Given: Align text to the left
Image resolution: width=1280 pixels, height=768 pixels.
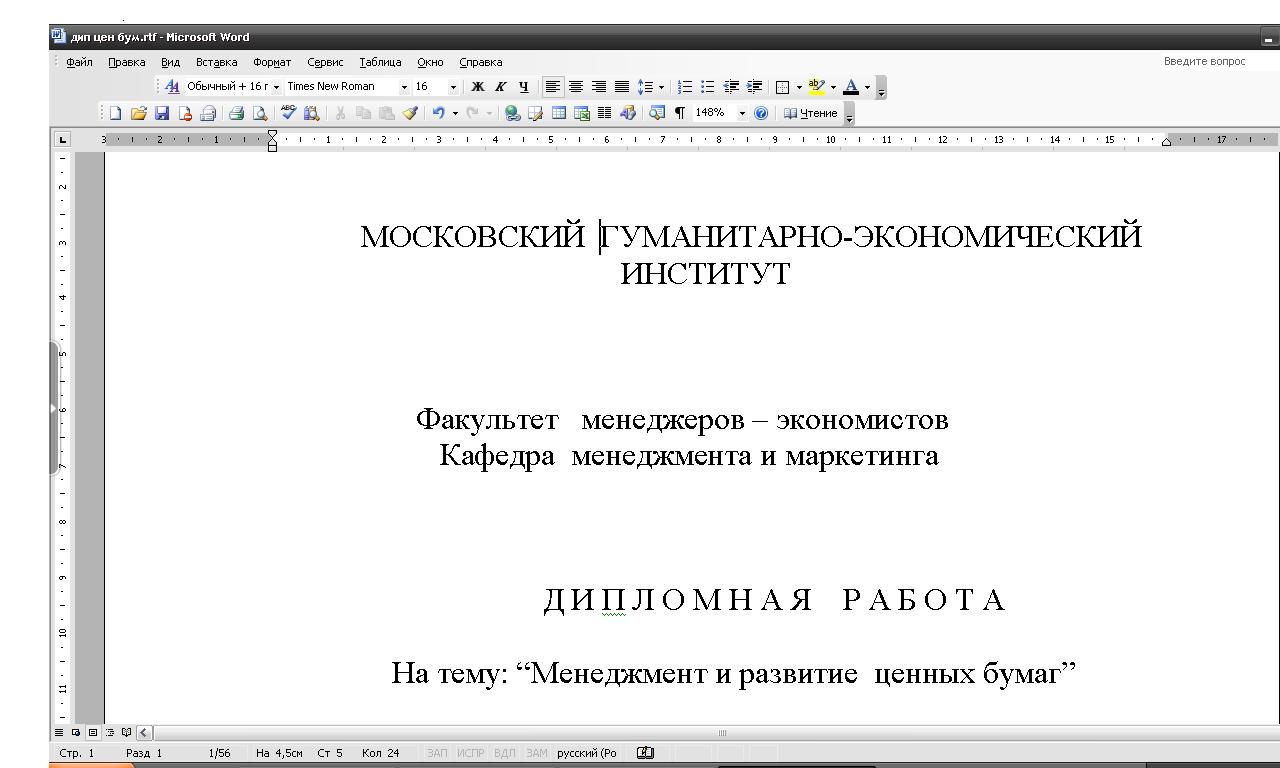Looking at the screenshot, I should 553,87.
